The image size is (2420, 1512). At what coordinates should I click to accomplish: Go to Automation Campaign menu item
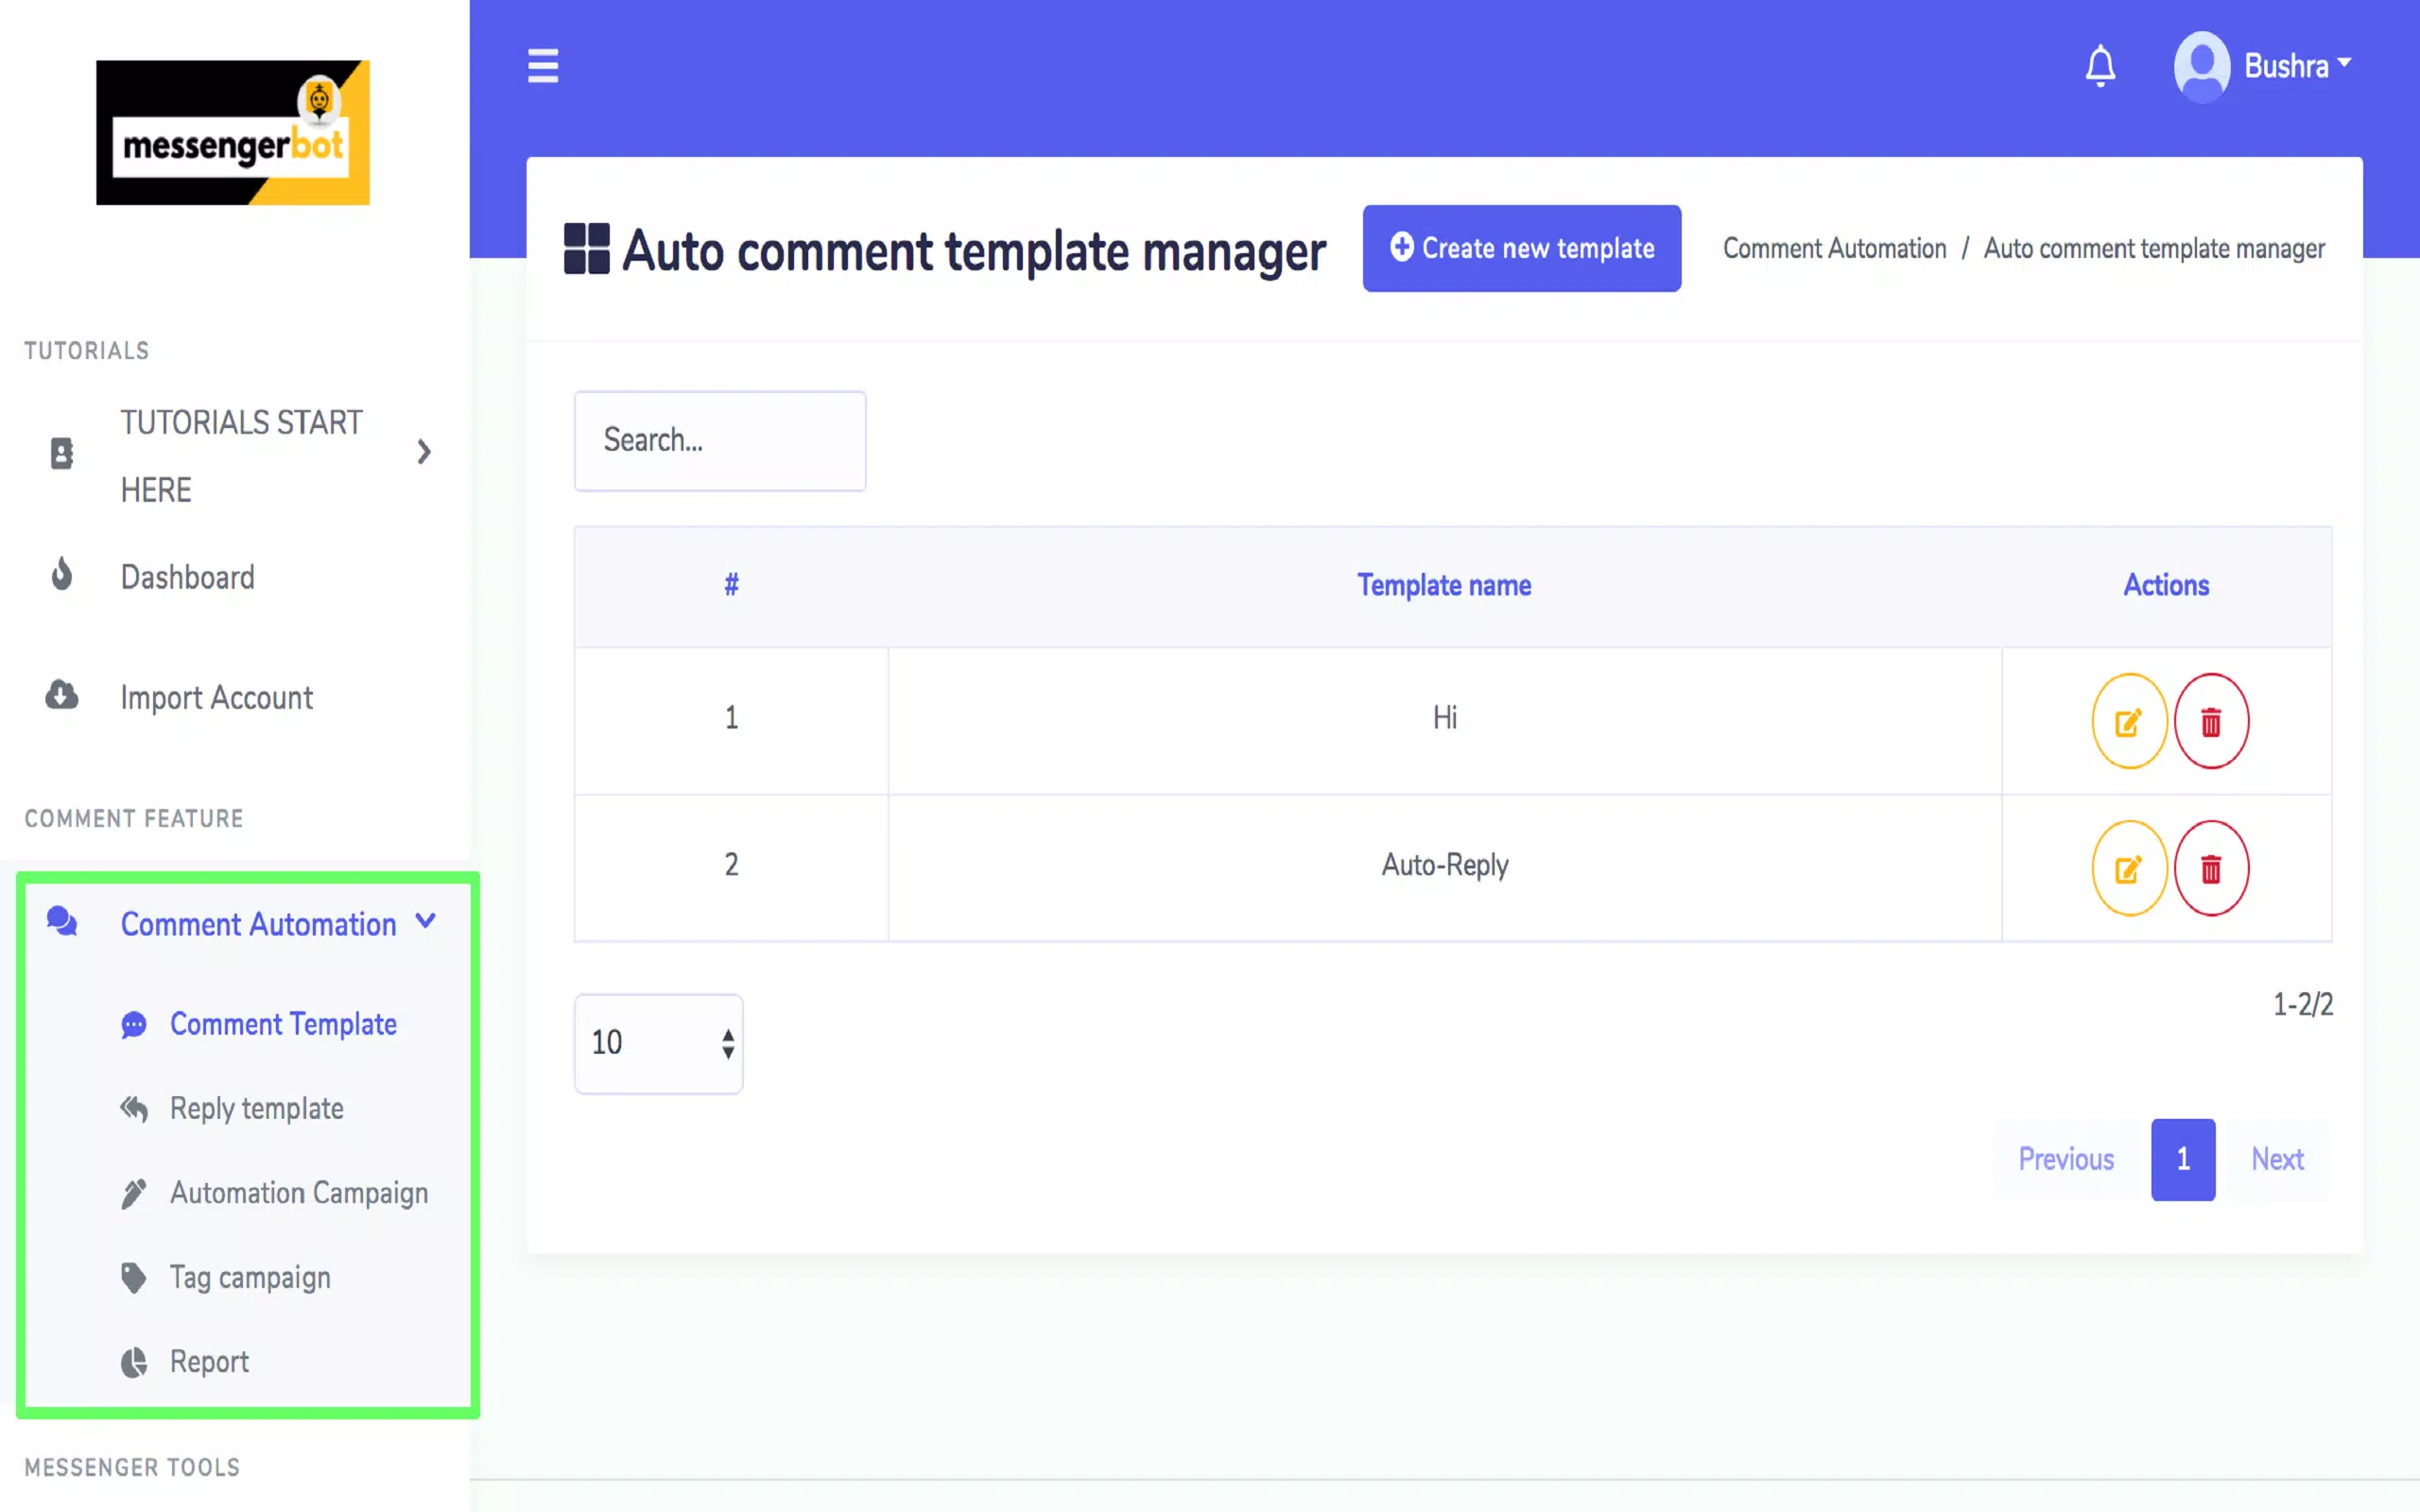point(298,1193)
